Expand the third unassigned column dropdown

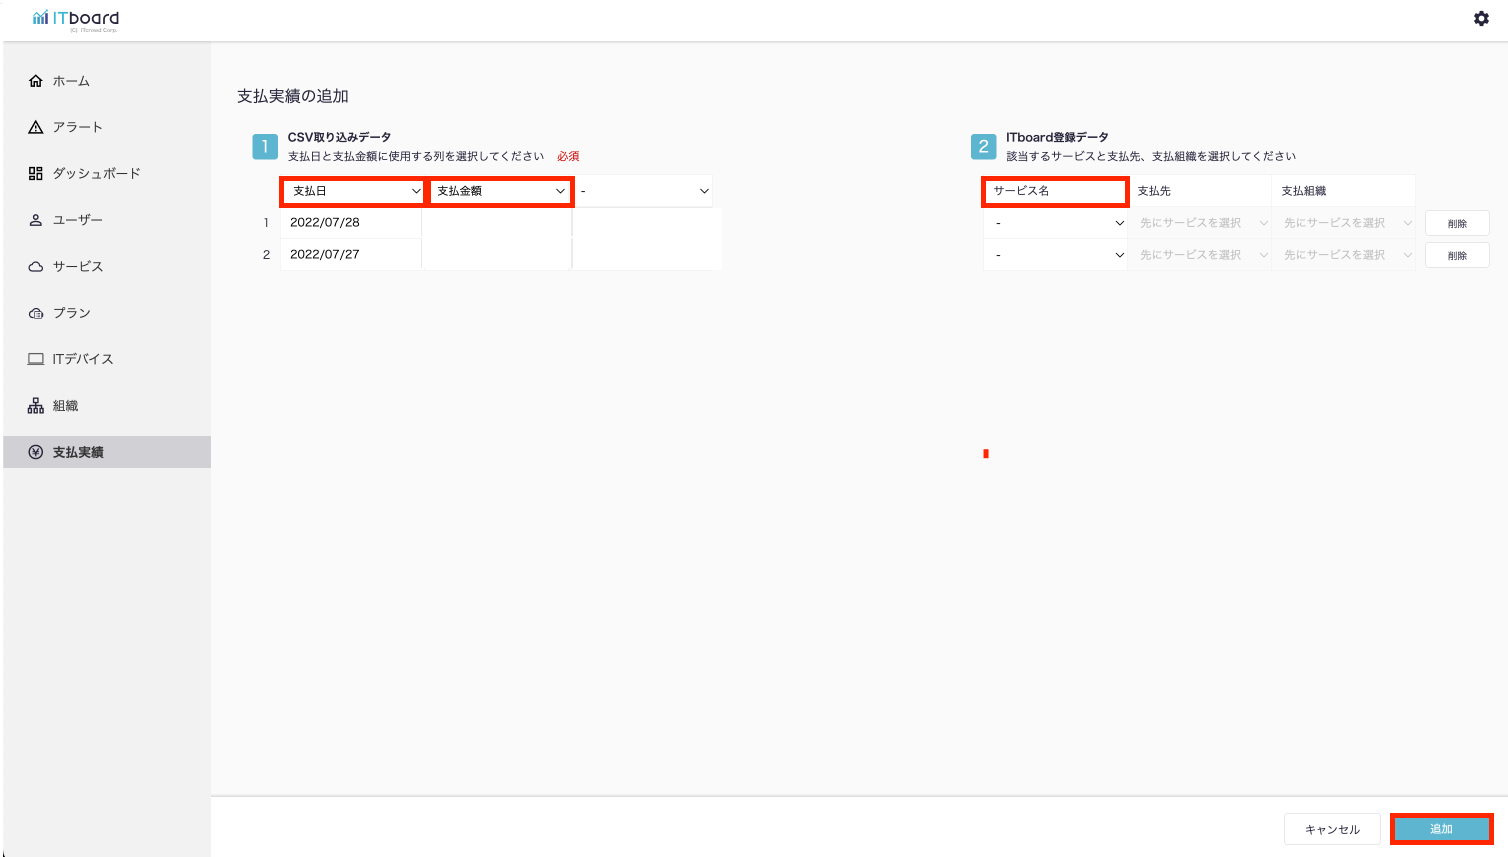644,191
